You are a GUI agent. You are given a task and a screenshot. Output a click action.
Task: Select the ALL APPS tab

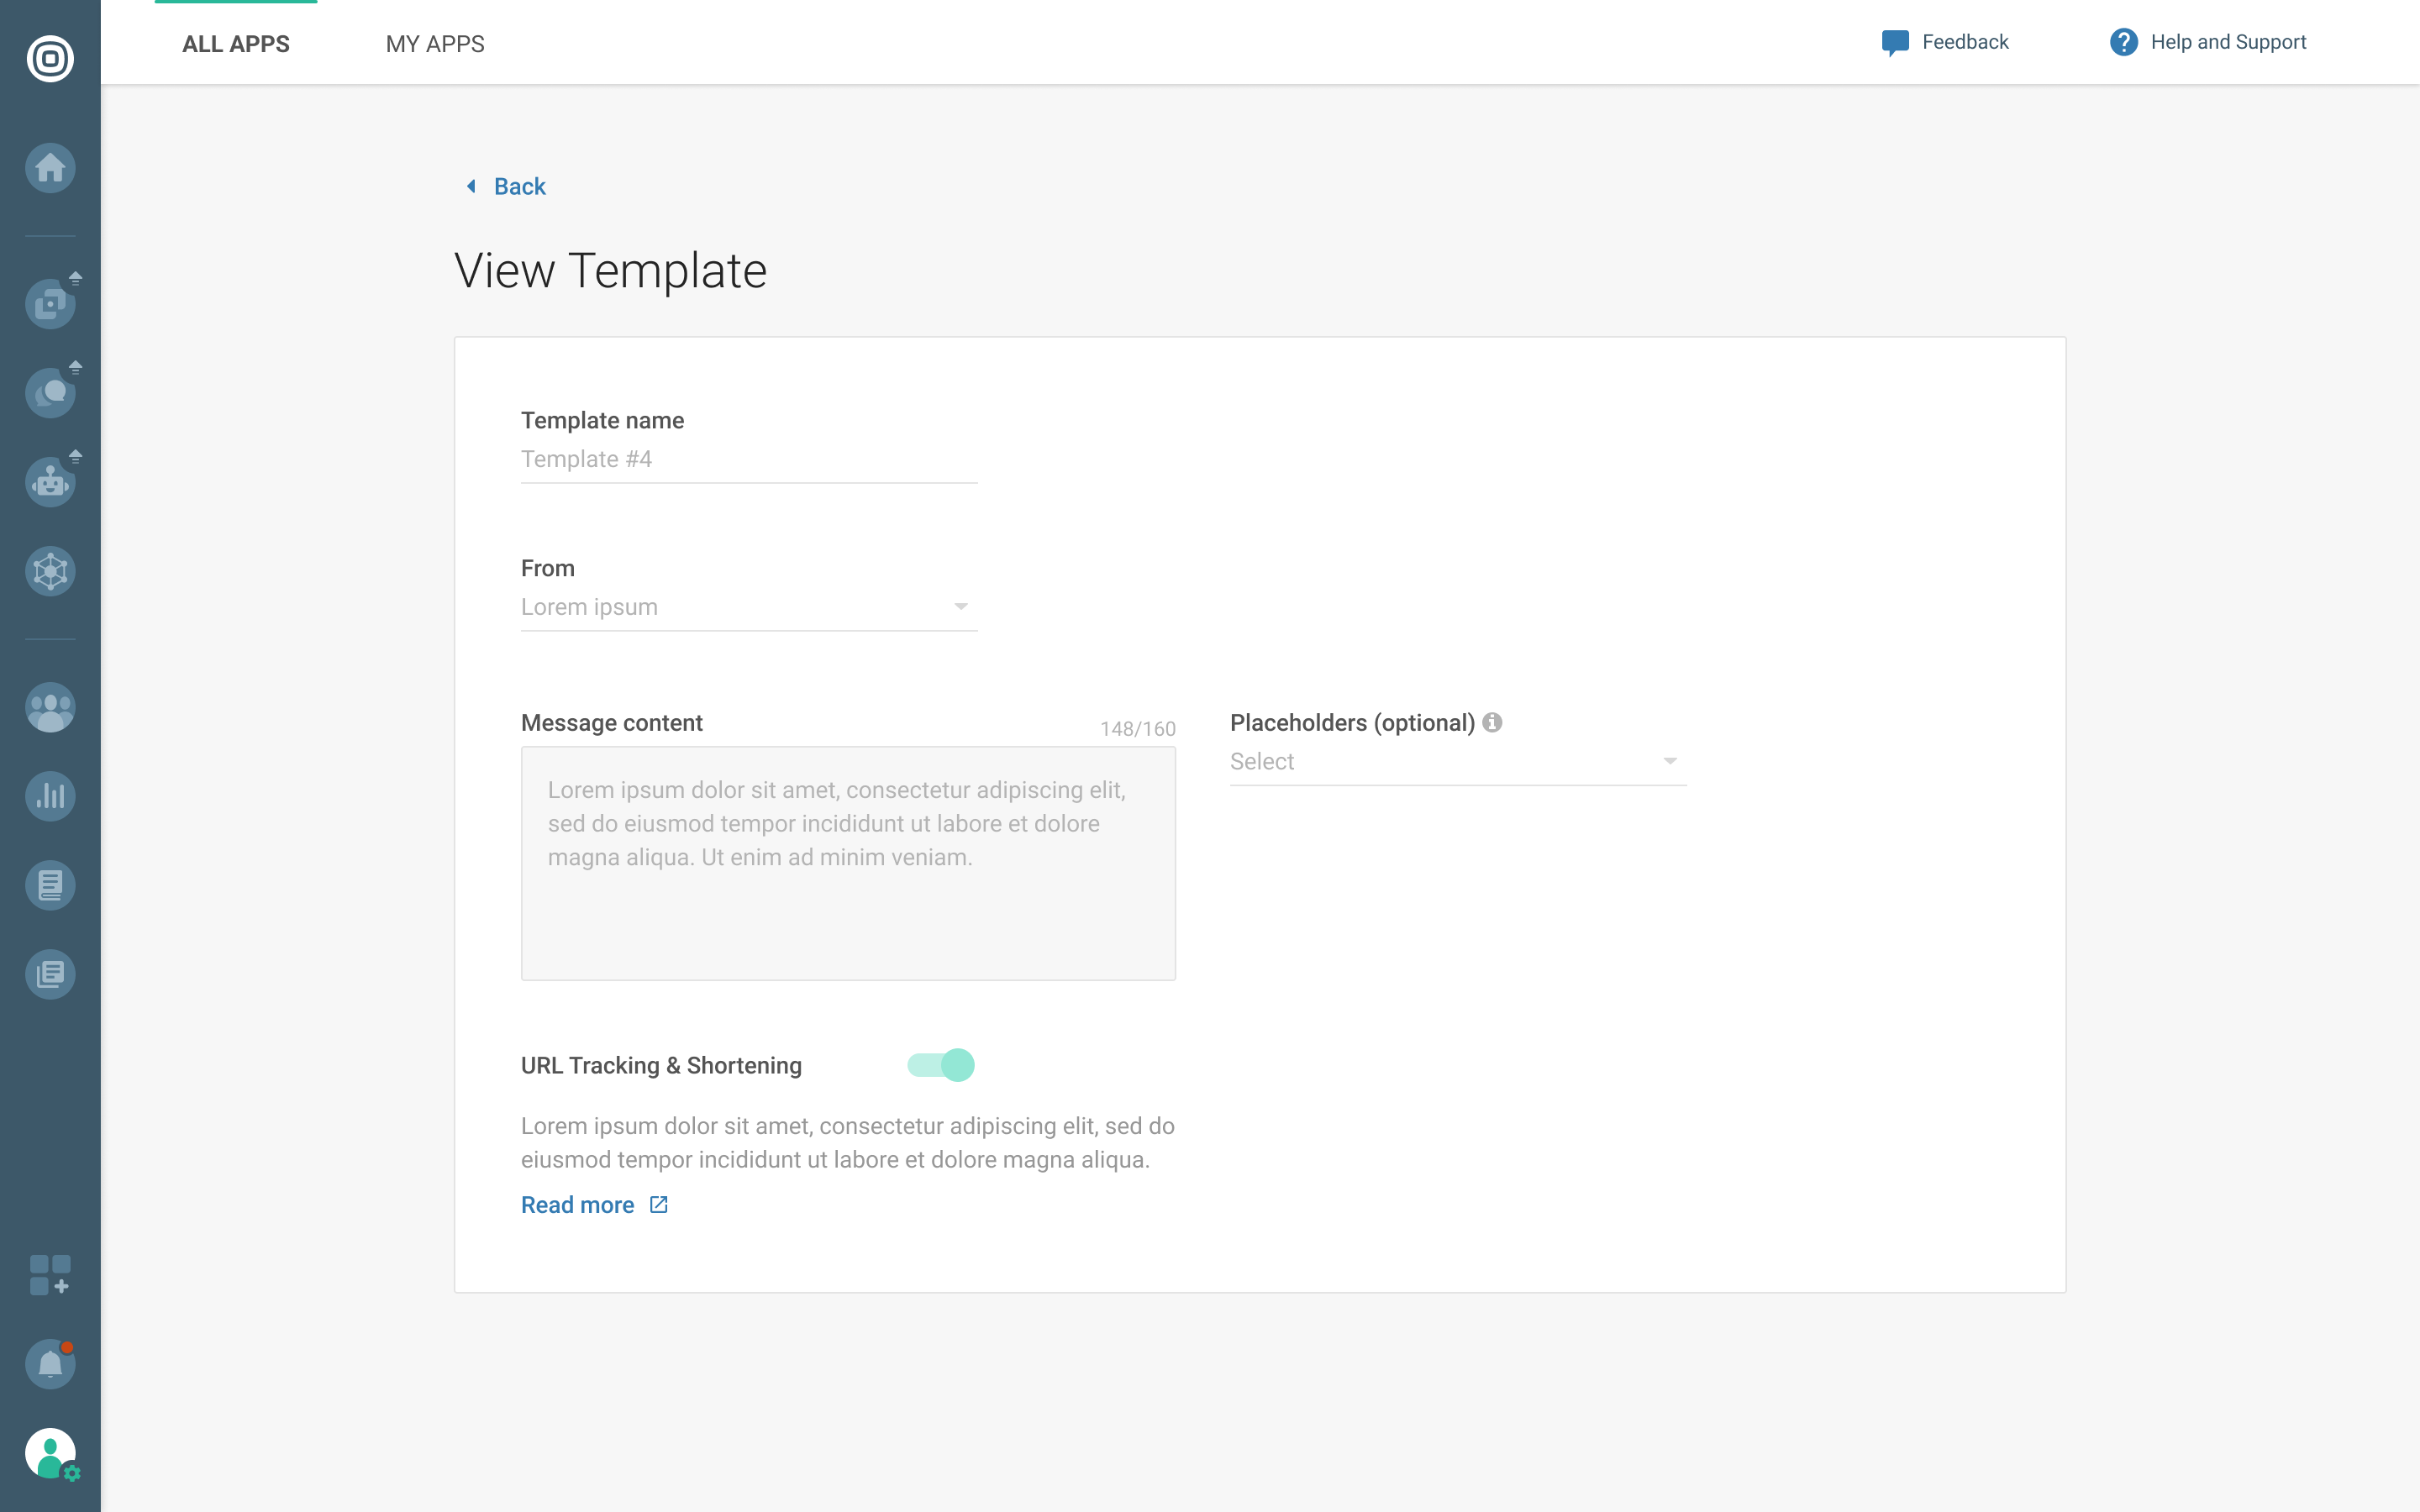(x=236, y=44)
